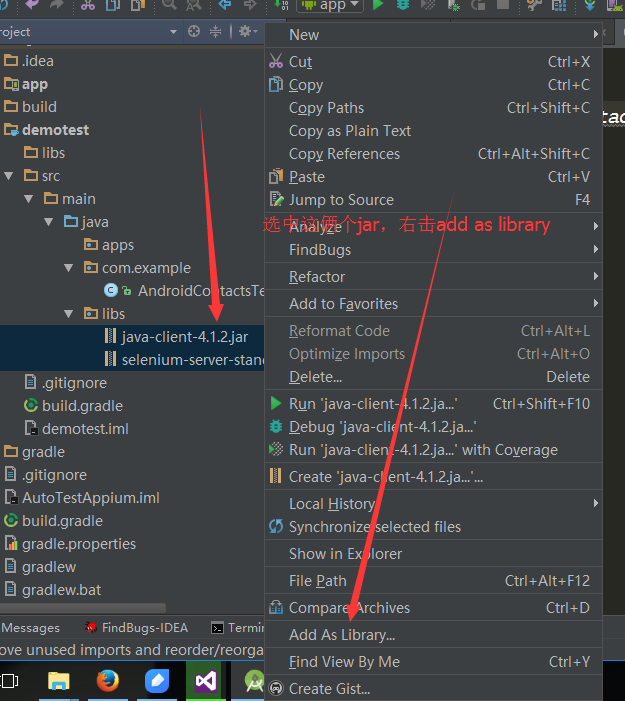Open Visual Studio from the taskbar
Viewport: 625px width, 701px height.
click(206, 681)
